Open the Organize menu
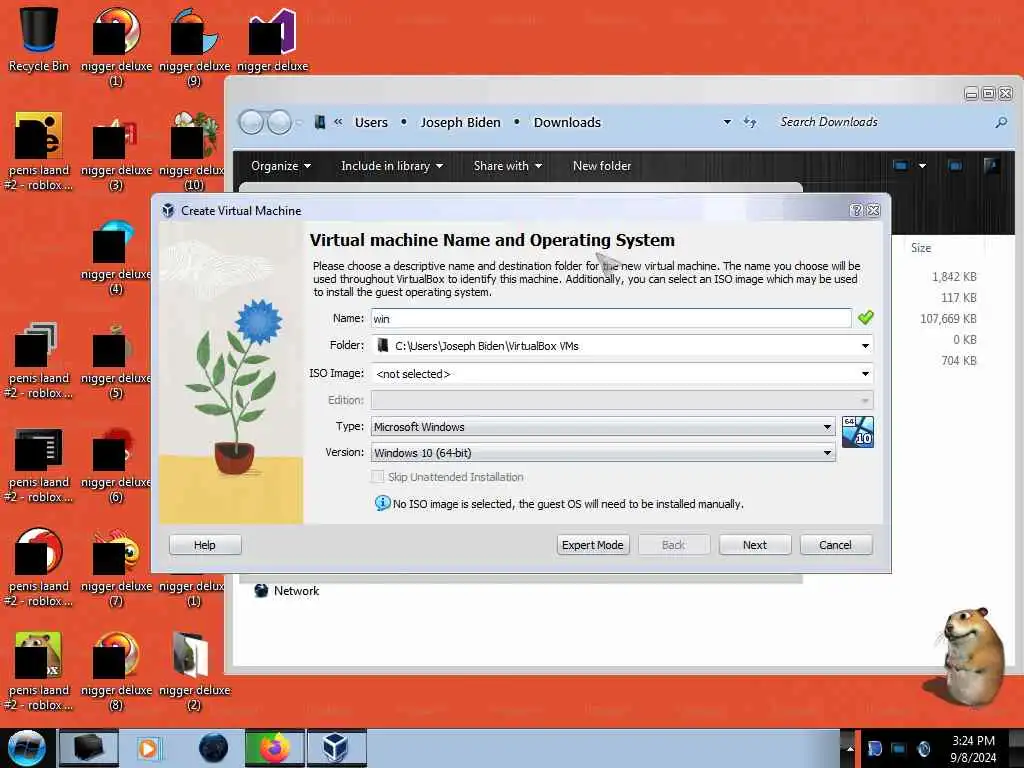 coord(281,166)
